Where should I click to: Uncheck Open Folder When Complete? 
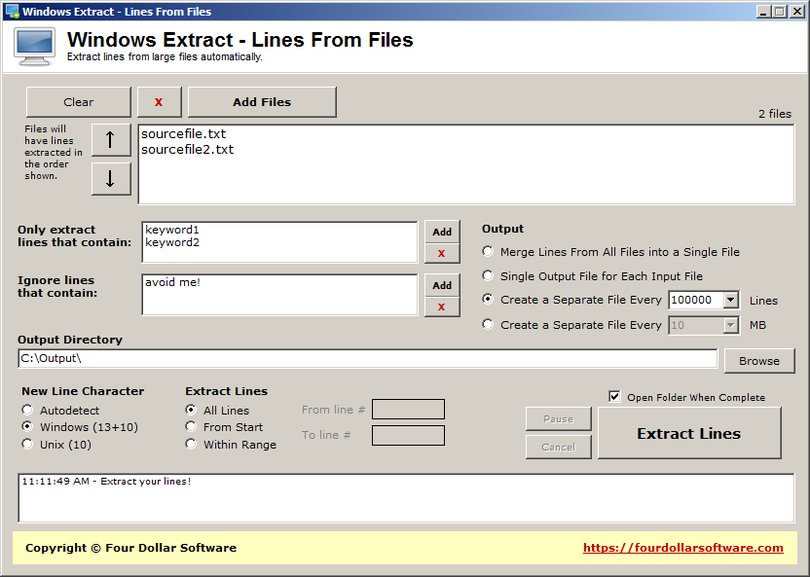coord(613,396)
